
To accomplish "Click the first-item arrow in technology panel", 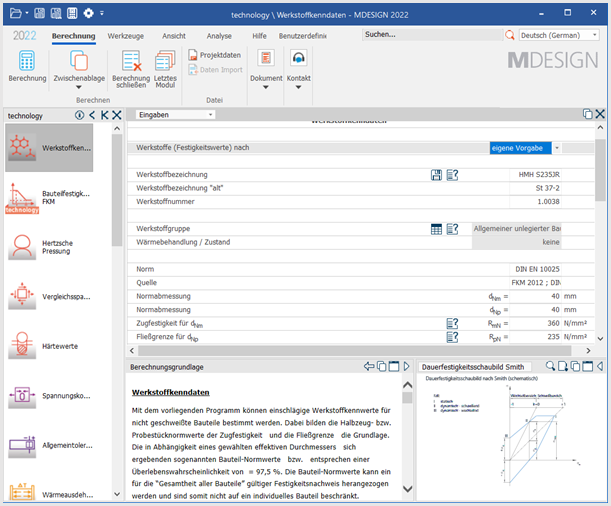I will [104, 115].
